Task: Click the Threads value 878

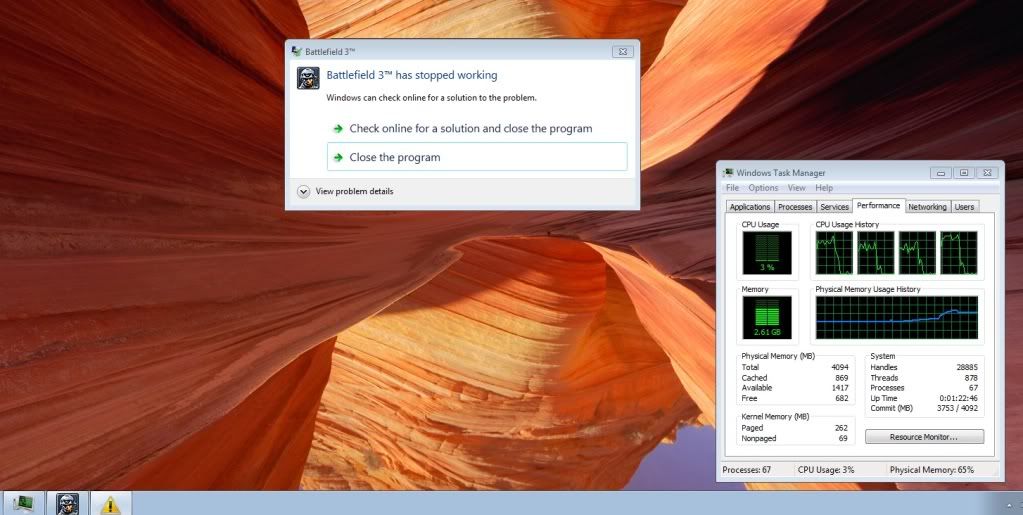Action: 971,378
